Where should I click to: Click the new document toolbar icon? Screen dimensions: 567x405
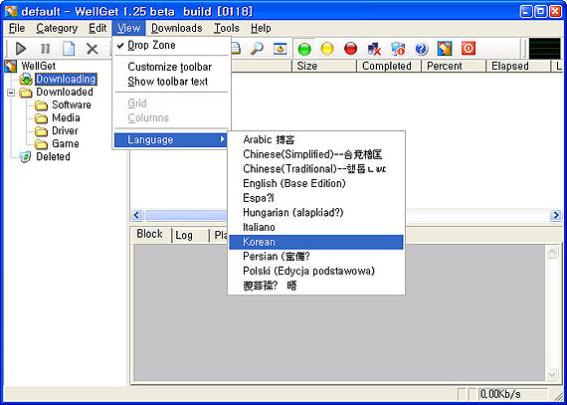[69, 49]
